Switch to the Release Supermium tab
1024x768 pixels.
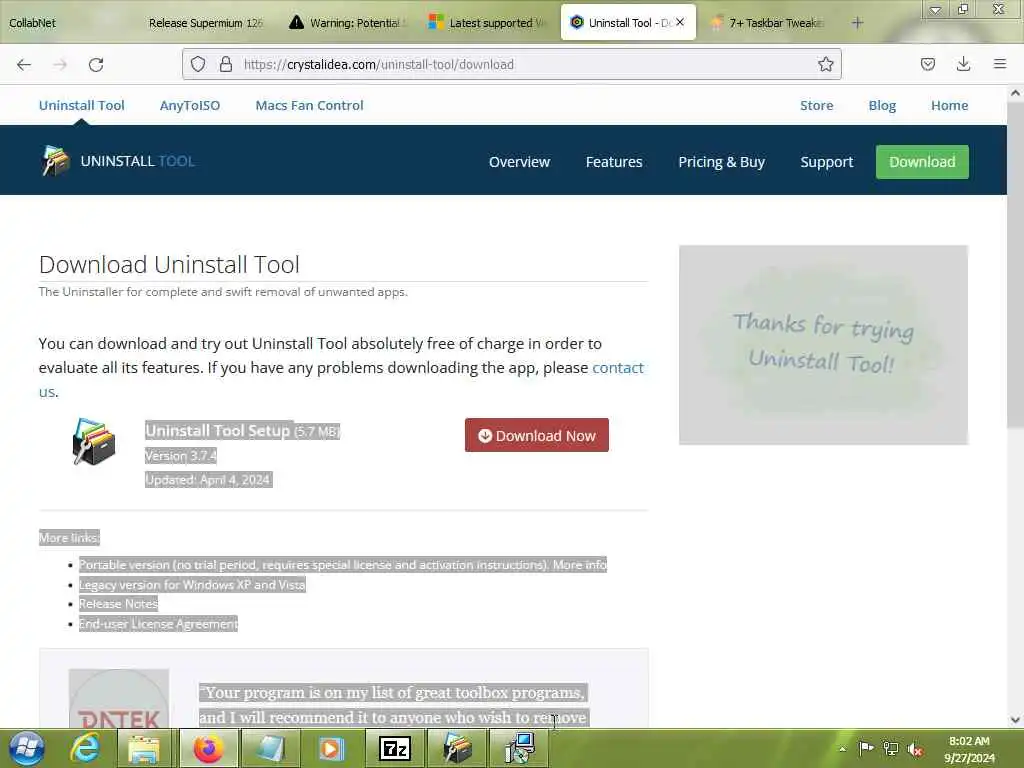click(205, 23)
